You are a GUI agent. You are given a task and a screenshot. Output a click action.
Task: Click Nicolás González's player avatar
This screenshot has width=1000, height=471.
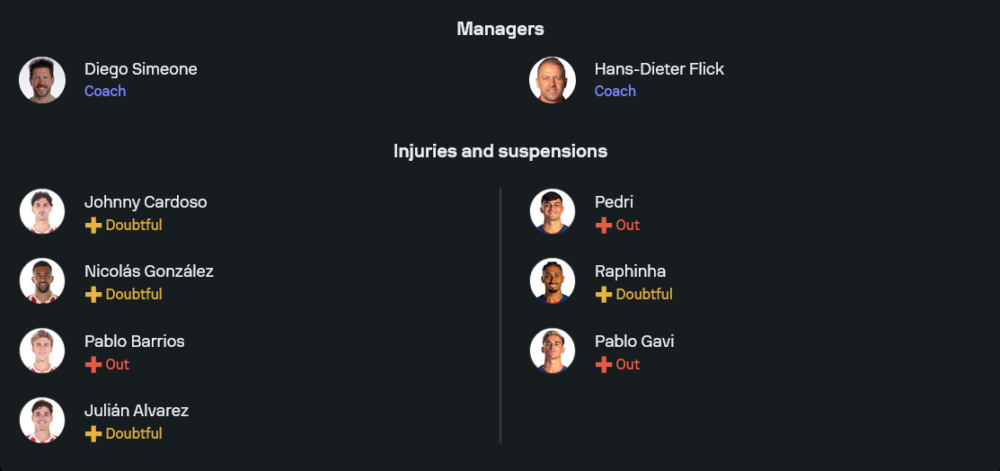pos(42,281)
